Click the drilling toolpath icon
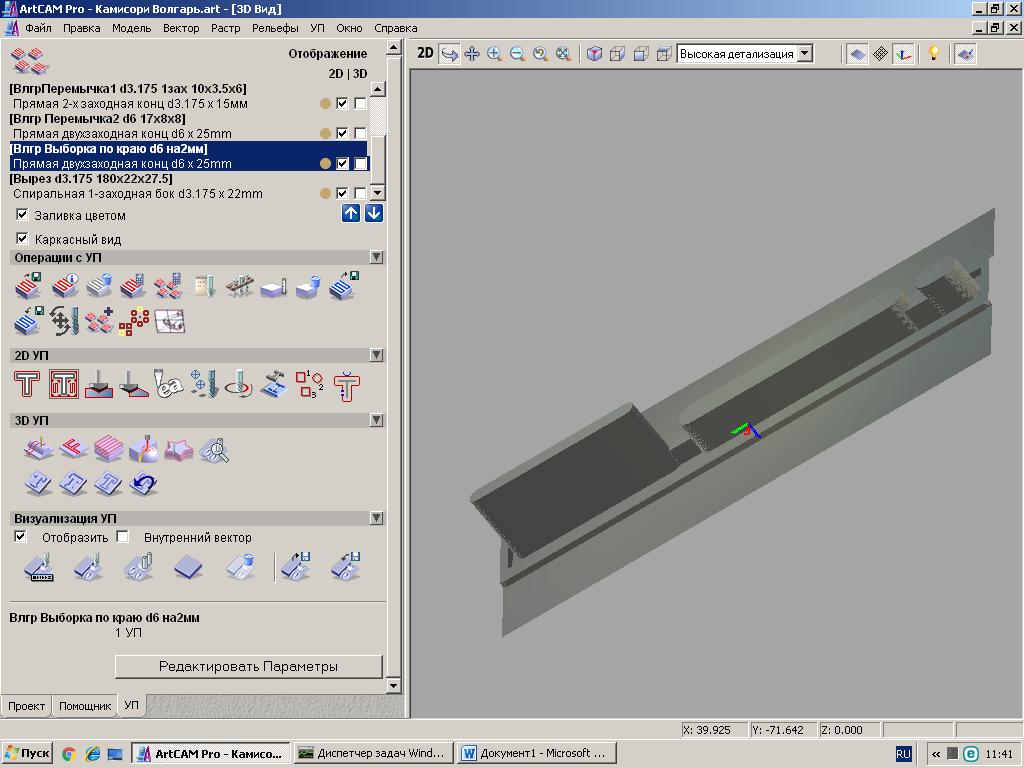This screenshot has height=768, width=1024. pyautogui.click(x=204, y=385)
